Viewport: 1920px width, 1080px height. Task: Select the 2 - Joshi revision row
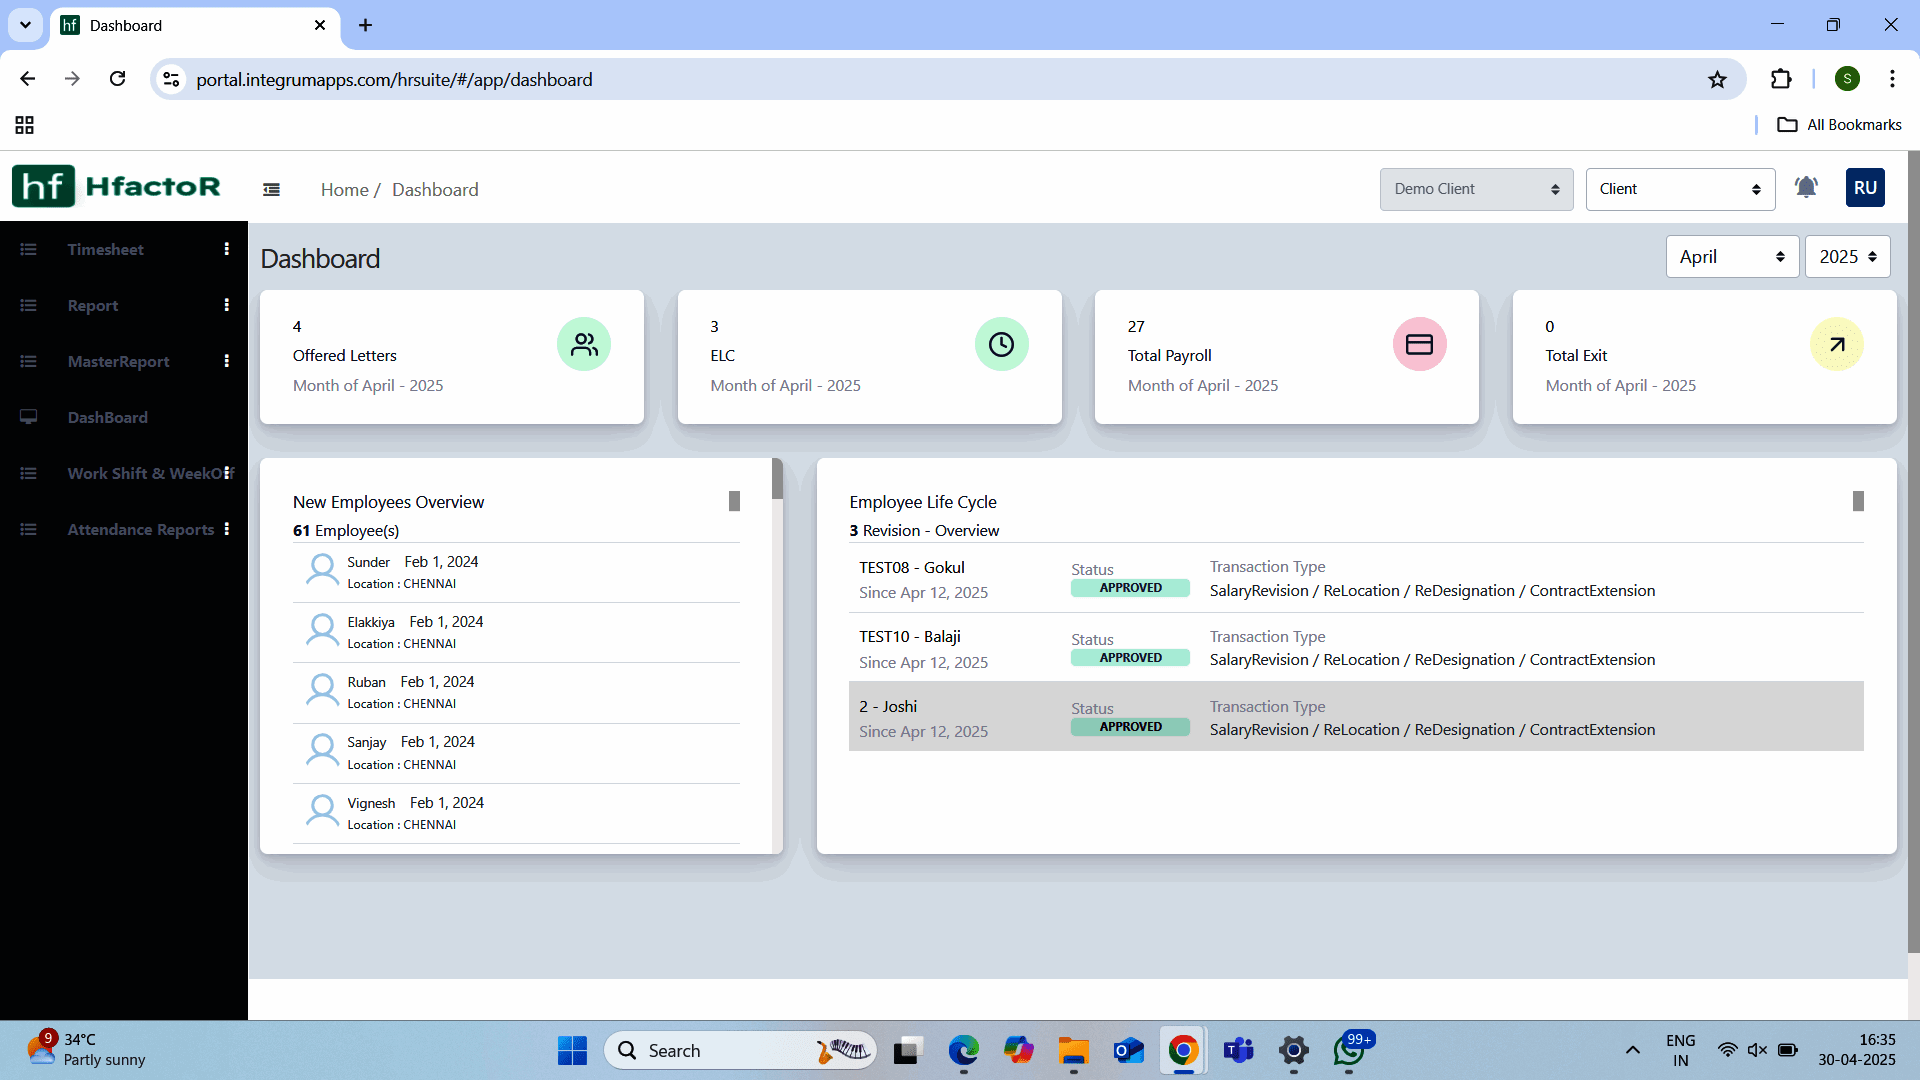pyautogui.click(x=1355, y=718)
